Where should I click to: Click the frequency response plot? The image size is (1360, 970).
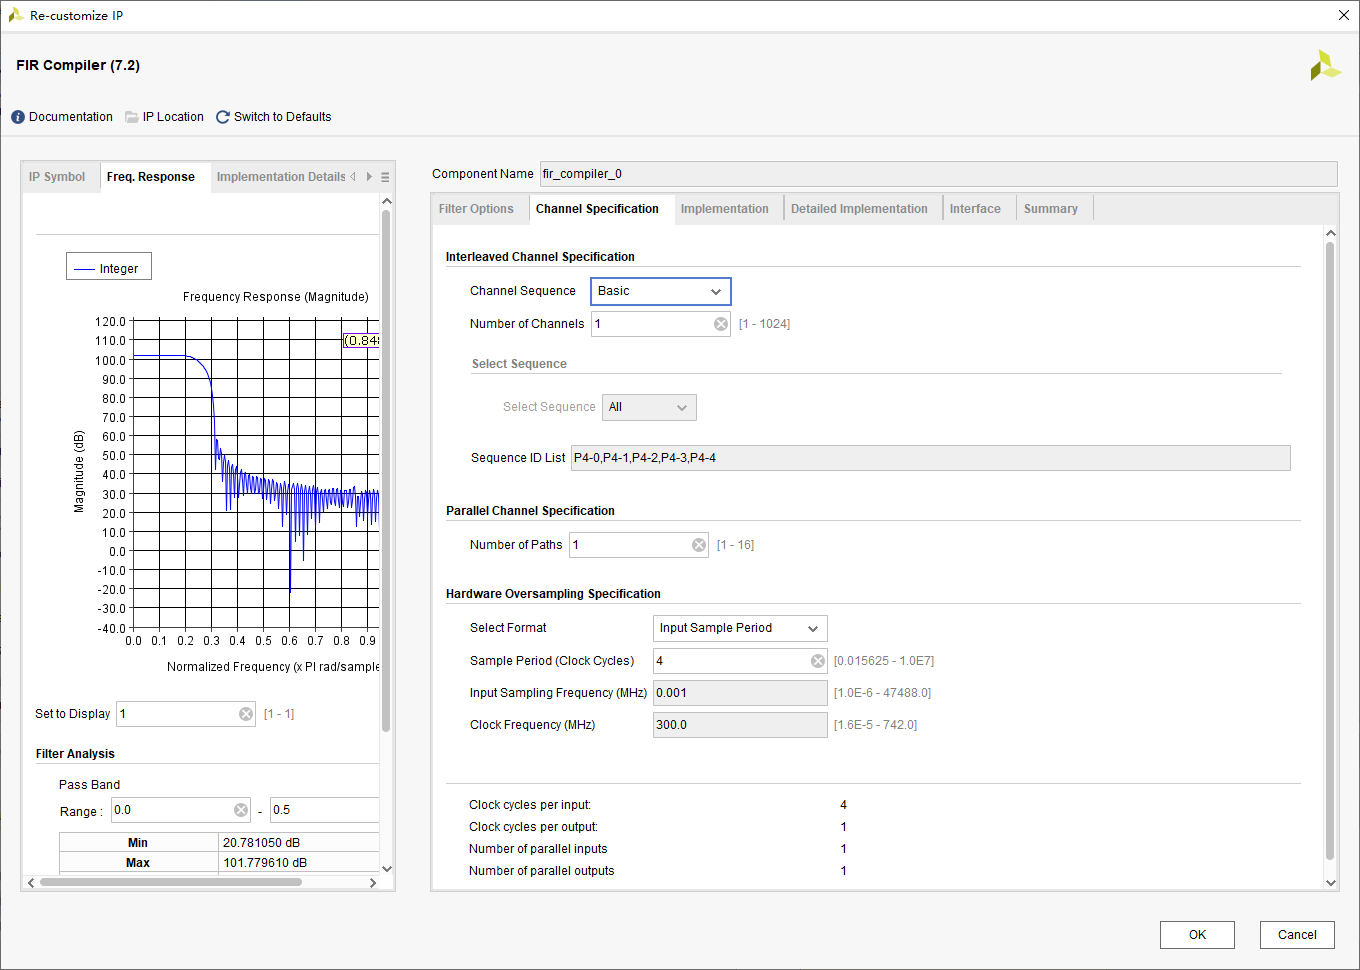pyautogui.click(x=256, y=474)
